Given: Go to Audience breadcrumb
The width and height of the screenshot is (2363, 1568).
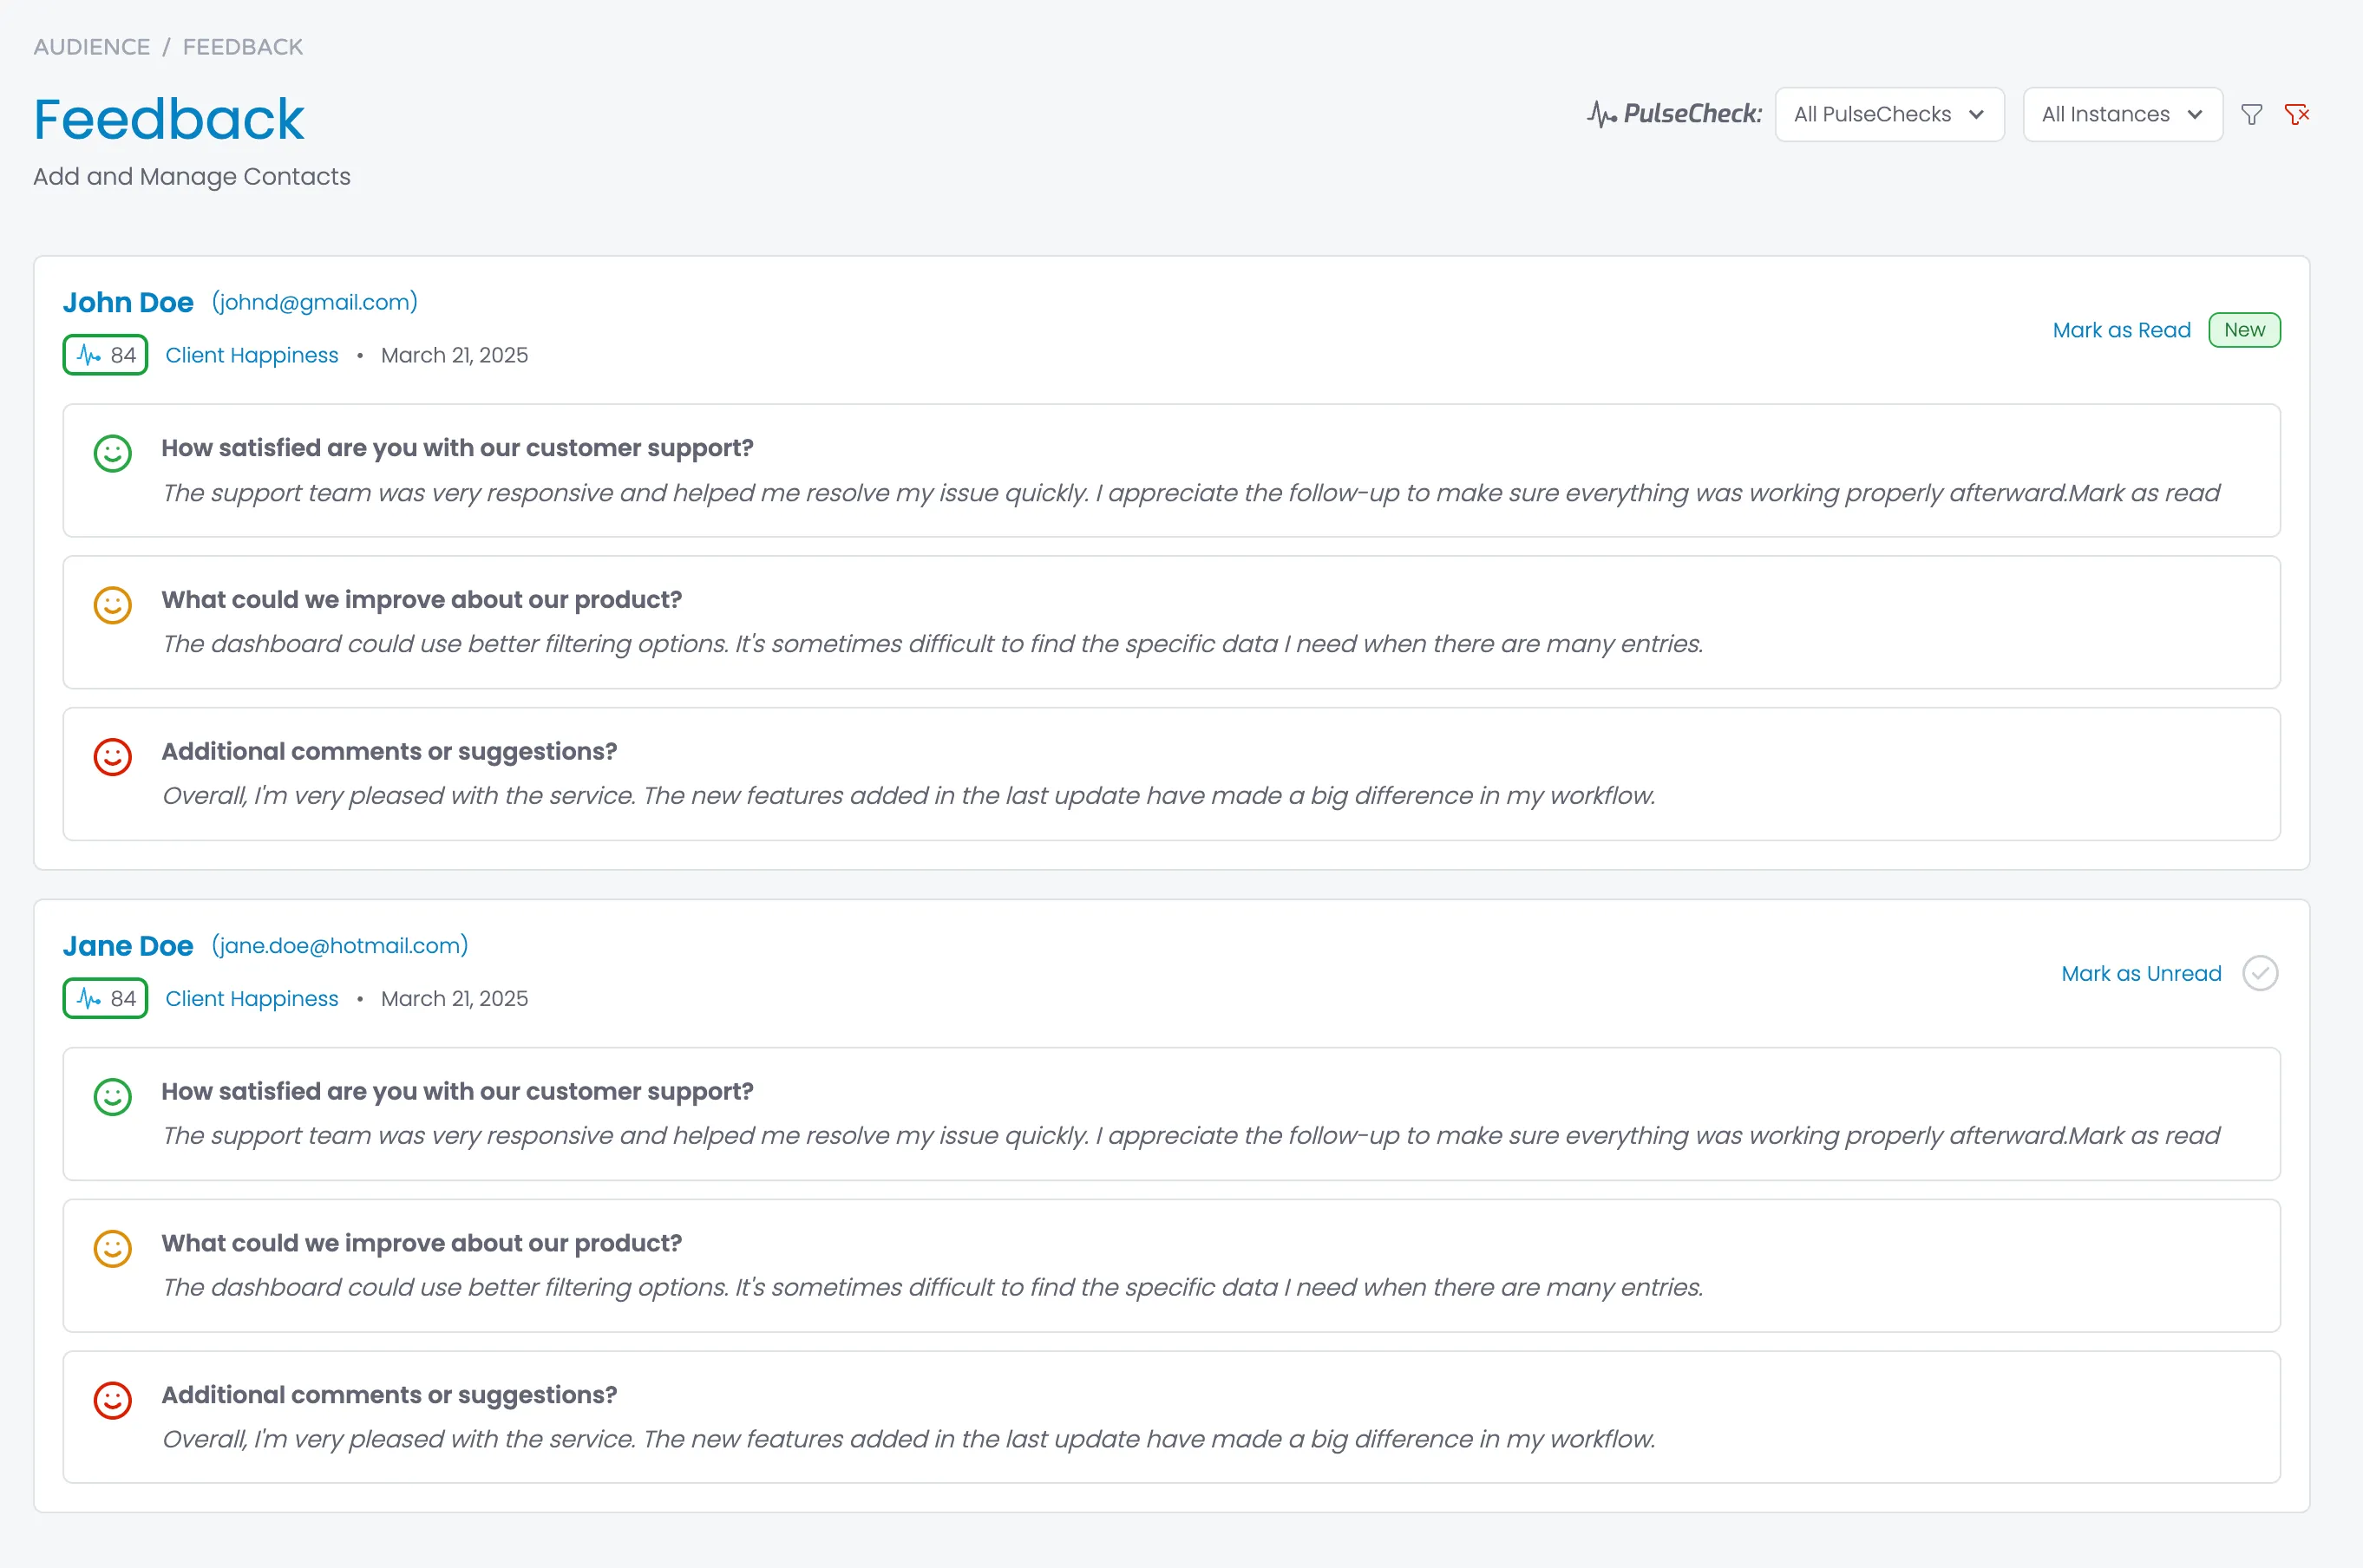Looking at the screenshot, I should [x=92, y=47].
